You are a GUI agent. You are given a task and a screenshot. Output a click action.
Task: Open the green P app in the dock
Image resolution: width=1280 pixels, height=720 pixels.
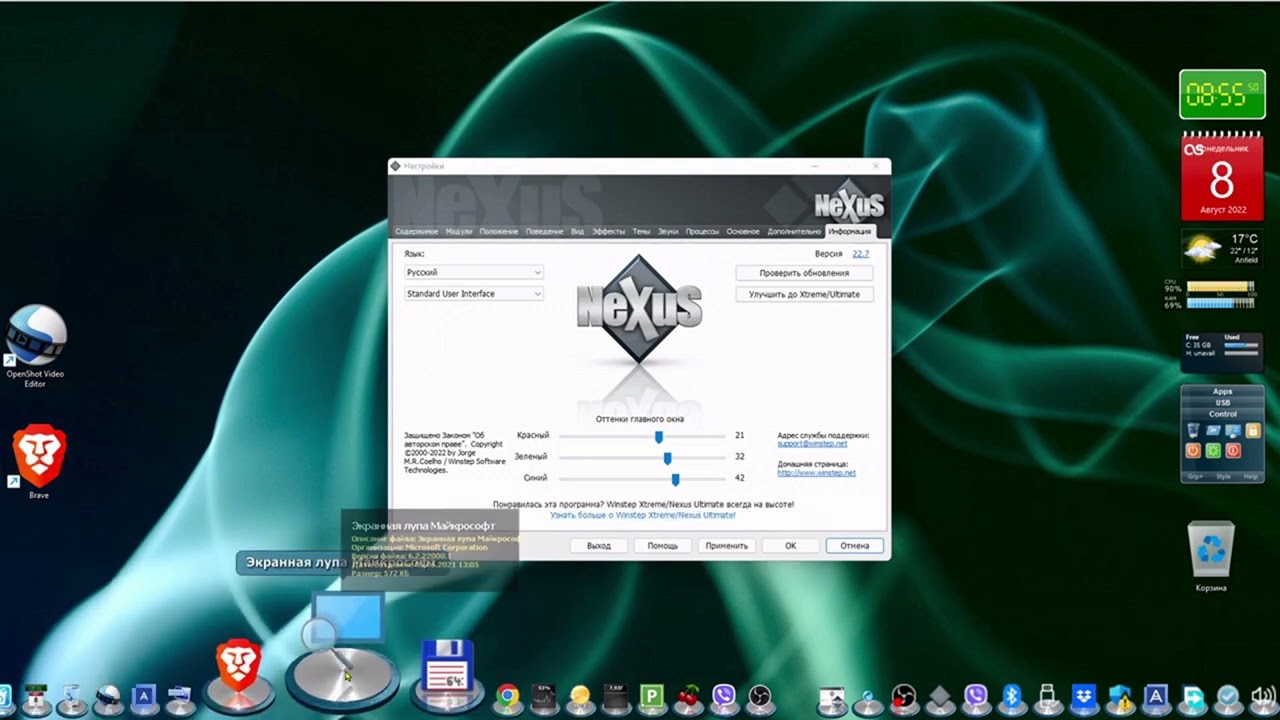click(652, 696)
